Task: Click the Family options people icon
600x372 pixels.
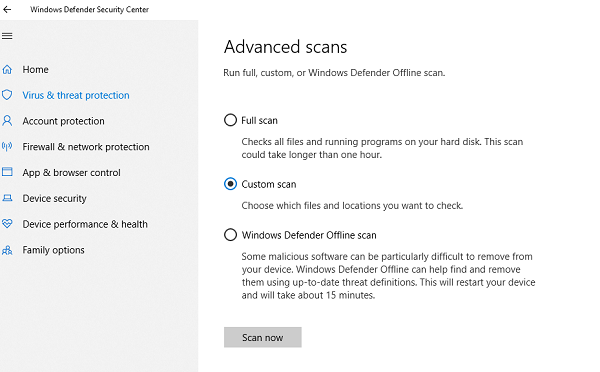Action: click(x=7, y=250)
